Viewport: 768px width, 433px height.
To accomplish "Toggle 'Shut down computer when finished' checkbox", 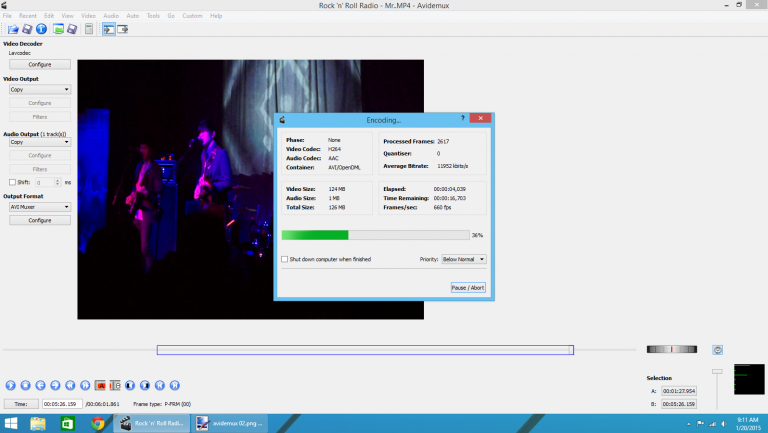I will click(x=283, y=259).
